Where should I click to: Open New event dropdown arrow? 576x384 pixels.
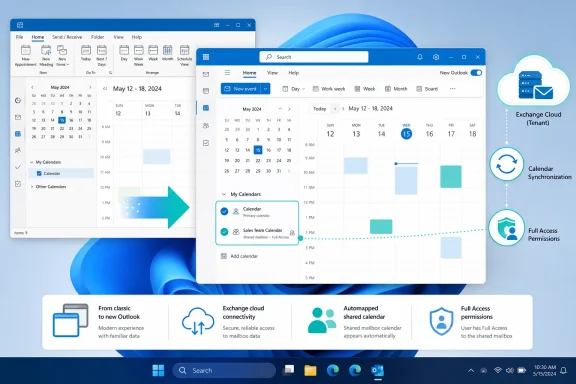pos(265,89)
